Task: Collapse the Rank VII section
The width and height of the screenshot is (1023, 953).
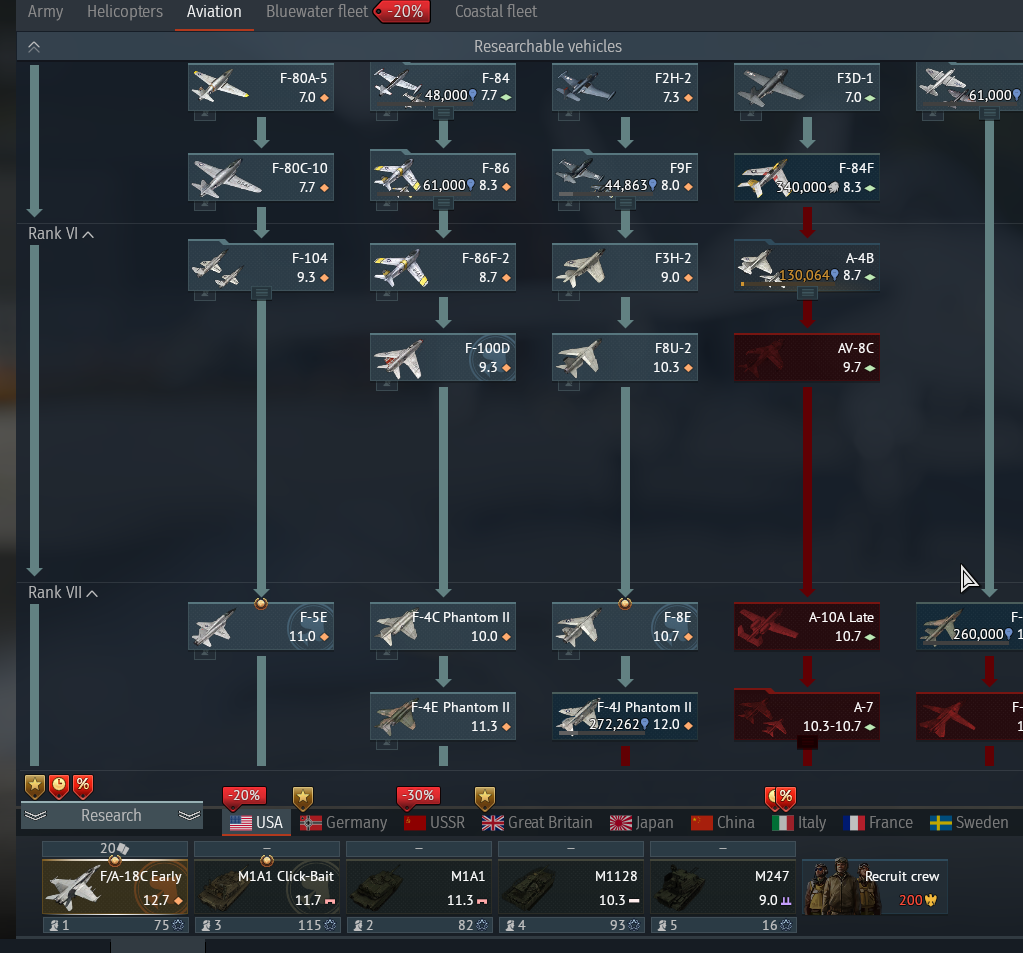Action: click(x=63, y=592)
